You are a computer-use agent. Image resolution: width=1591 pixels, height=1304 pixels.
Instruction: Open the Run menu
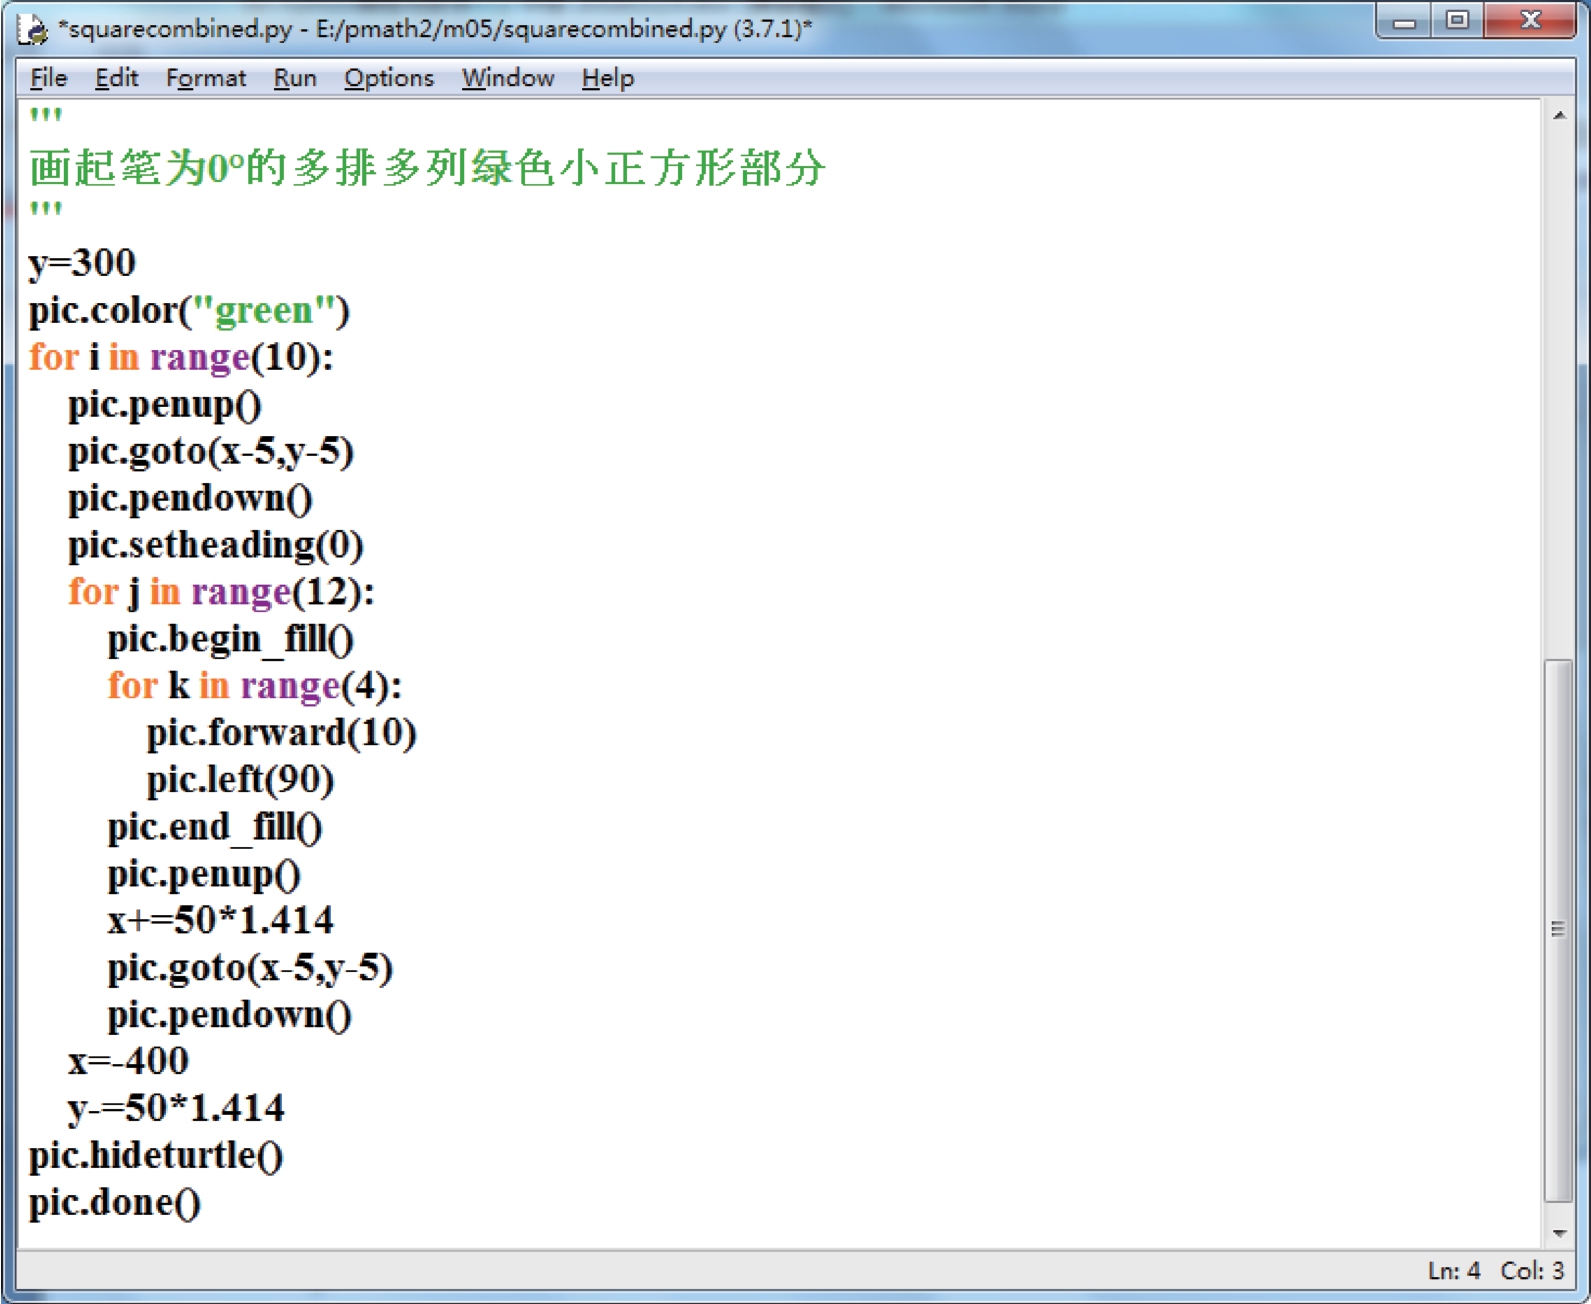pos(295,78)
